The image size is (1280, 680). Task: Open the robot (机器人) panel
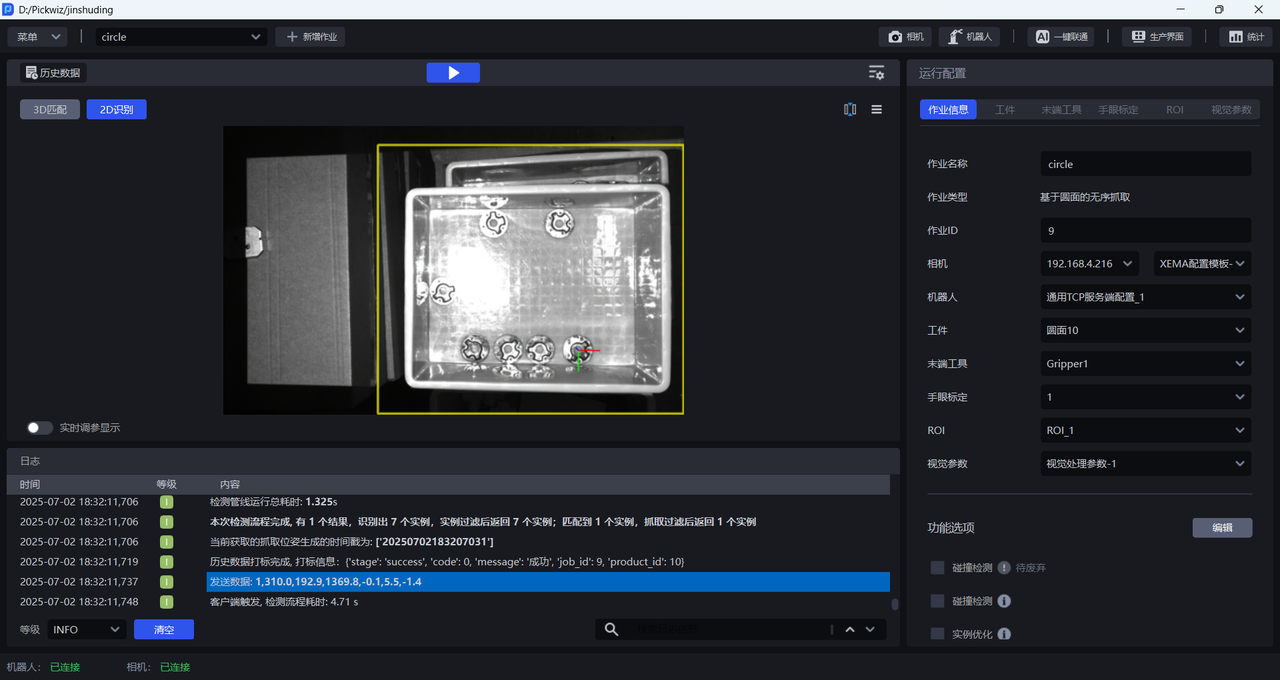pyautogui.click(x=969, y=37)
